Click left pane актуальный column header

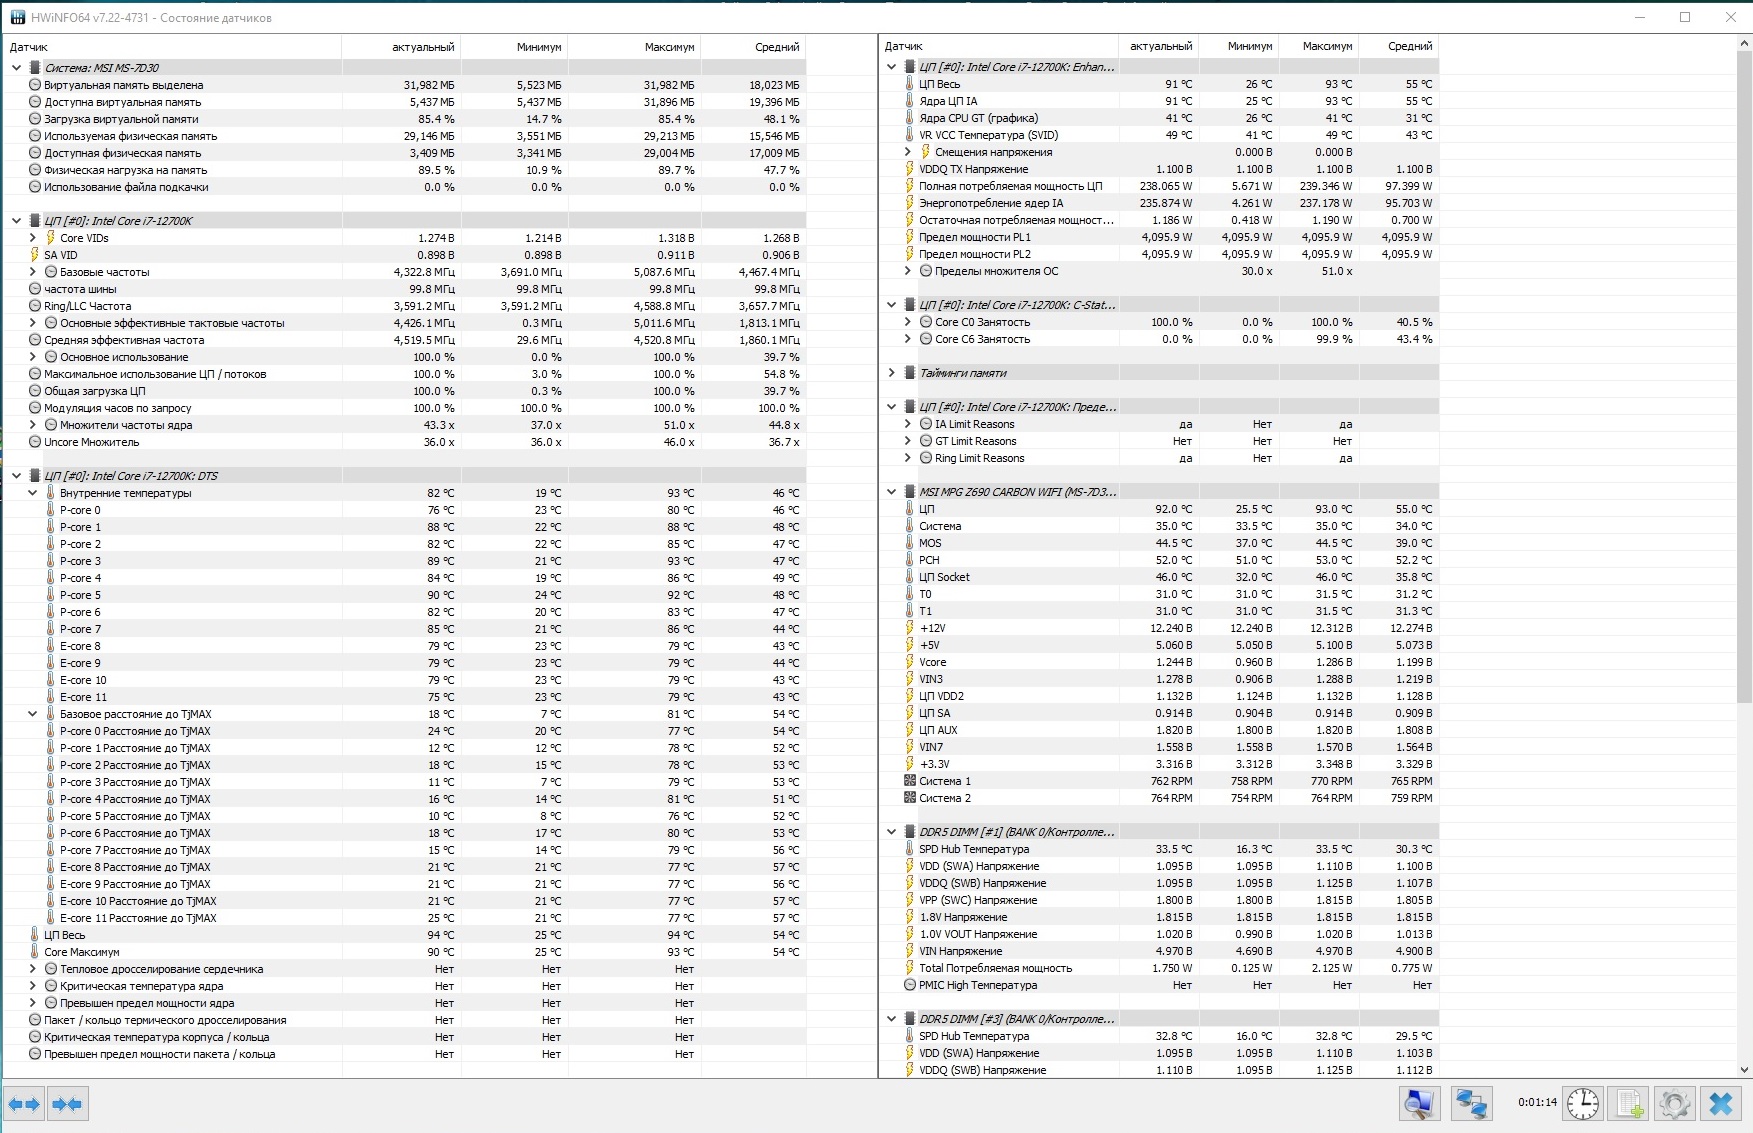tap(401, 47)
